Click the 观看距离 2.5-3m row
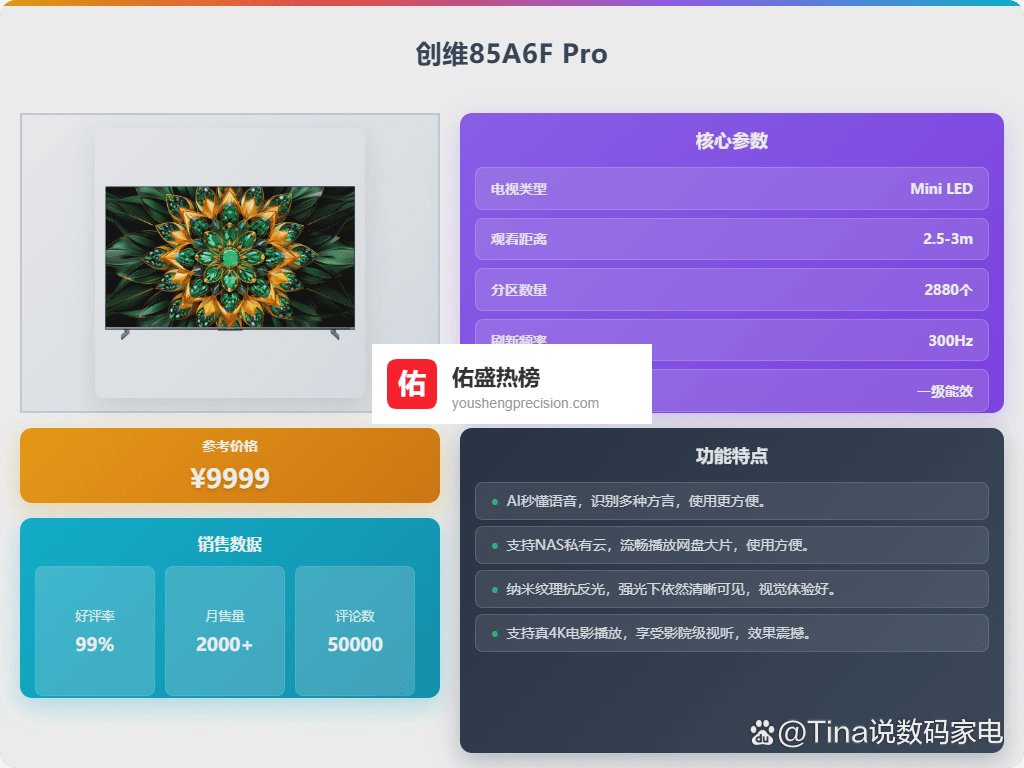Image resolution: width=1024 pixels, height=768 pixels. click(x=731, y=239)
